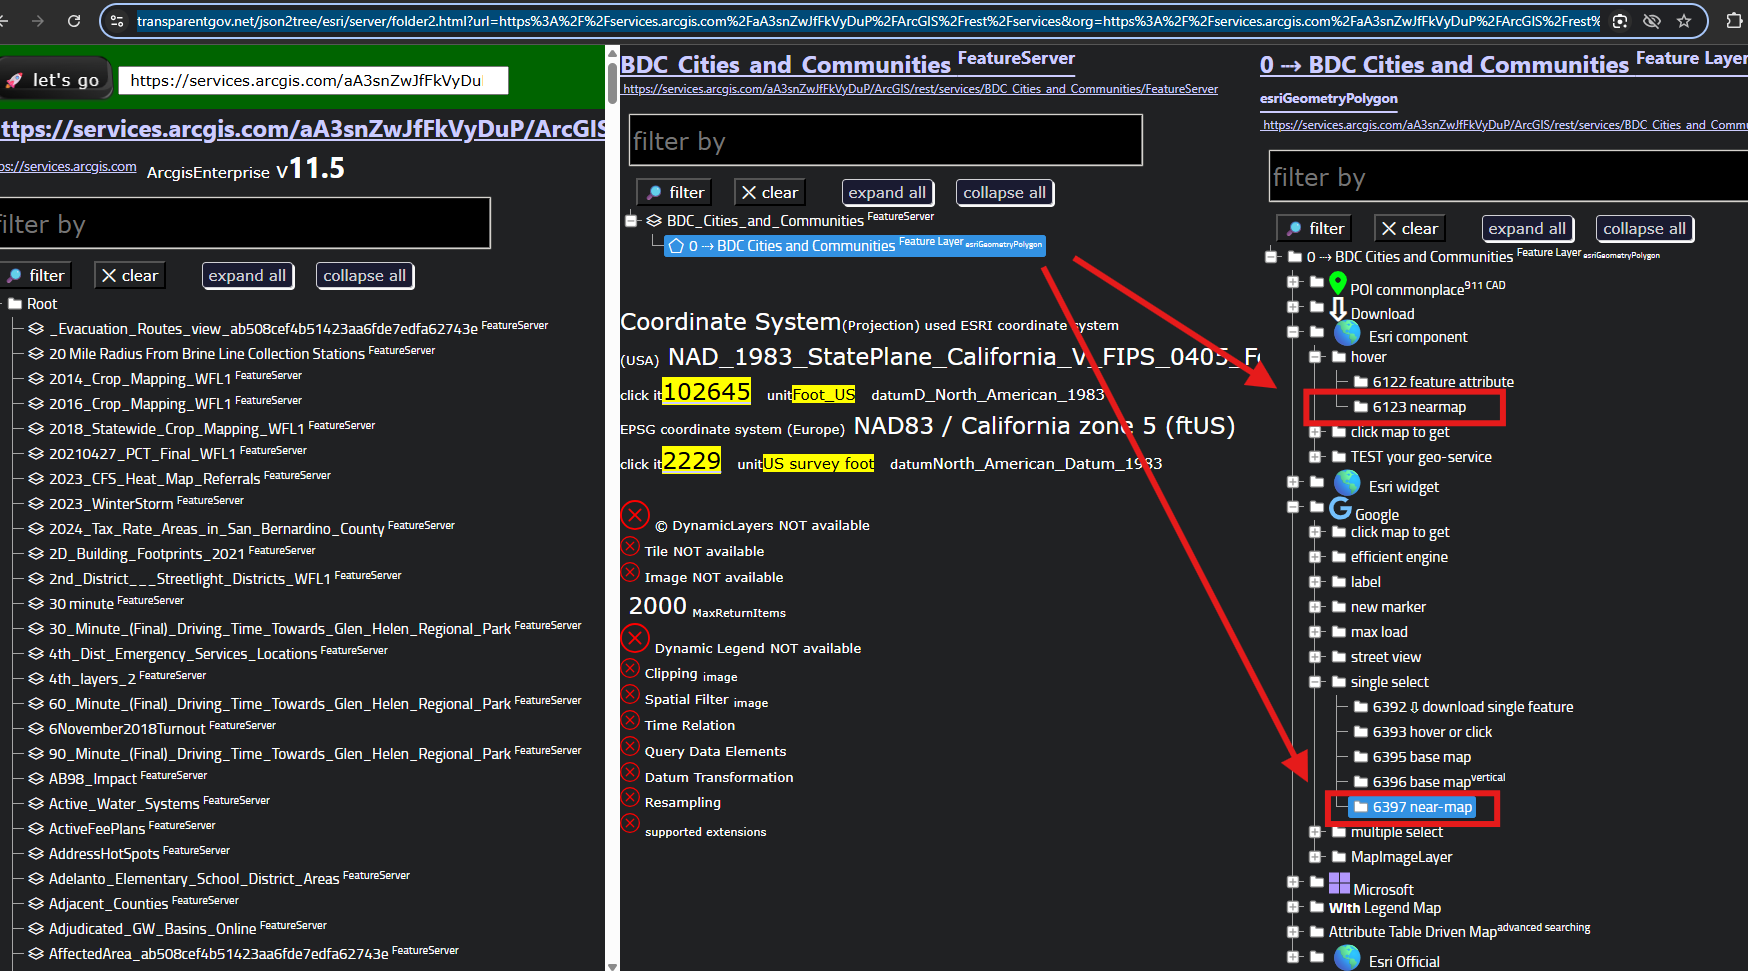1748x971 pixels.
Task: Select the 6123 nearmap tree item
Action: [1409, 407]
